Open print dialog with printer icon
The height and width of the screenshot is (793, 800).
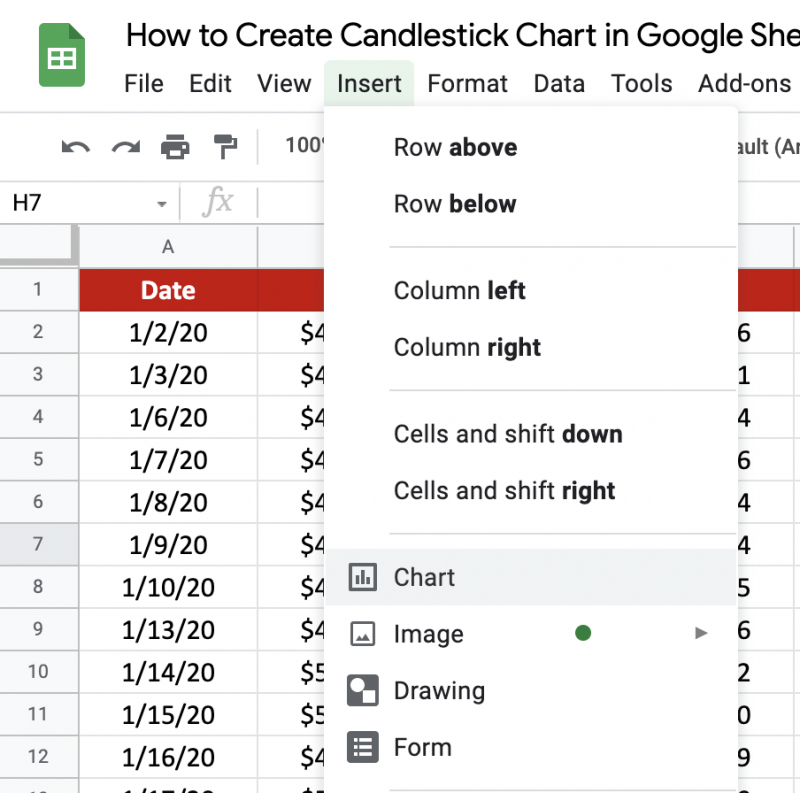(x=176, y=146)
